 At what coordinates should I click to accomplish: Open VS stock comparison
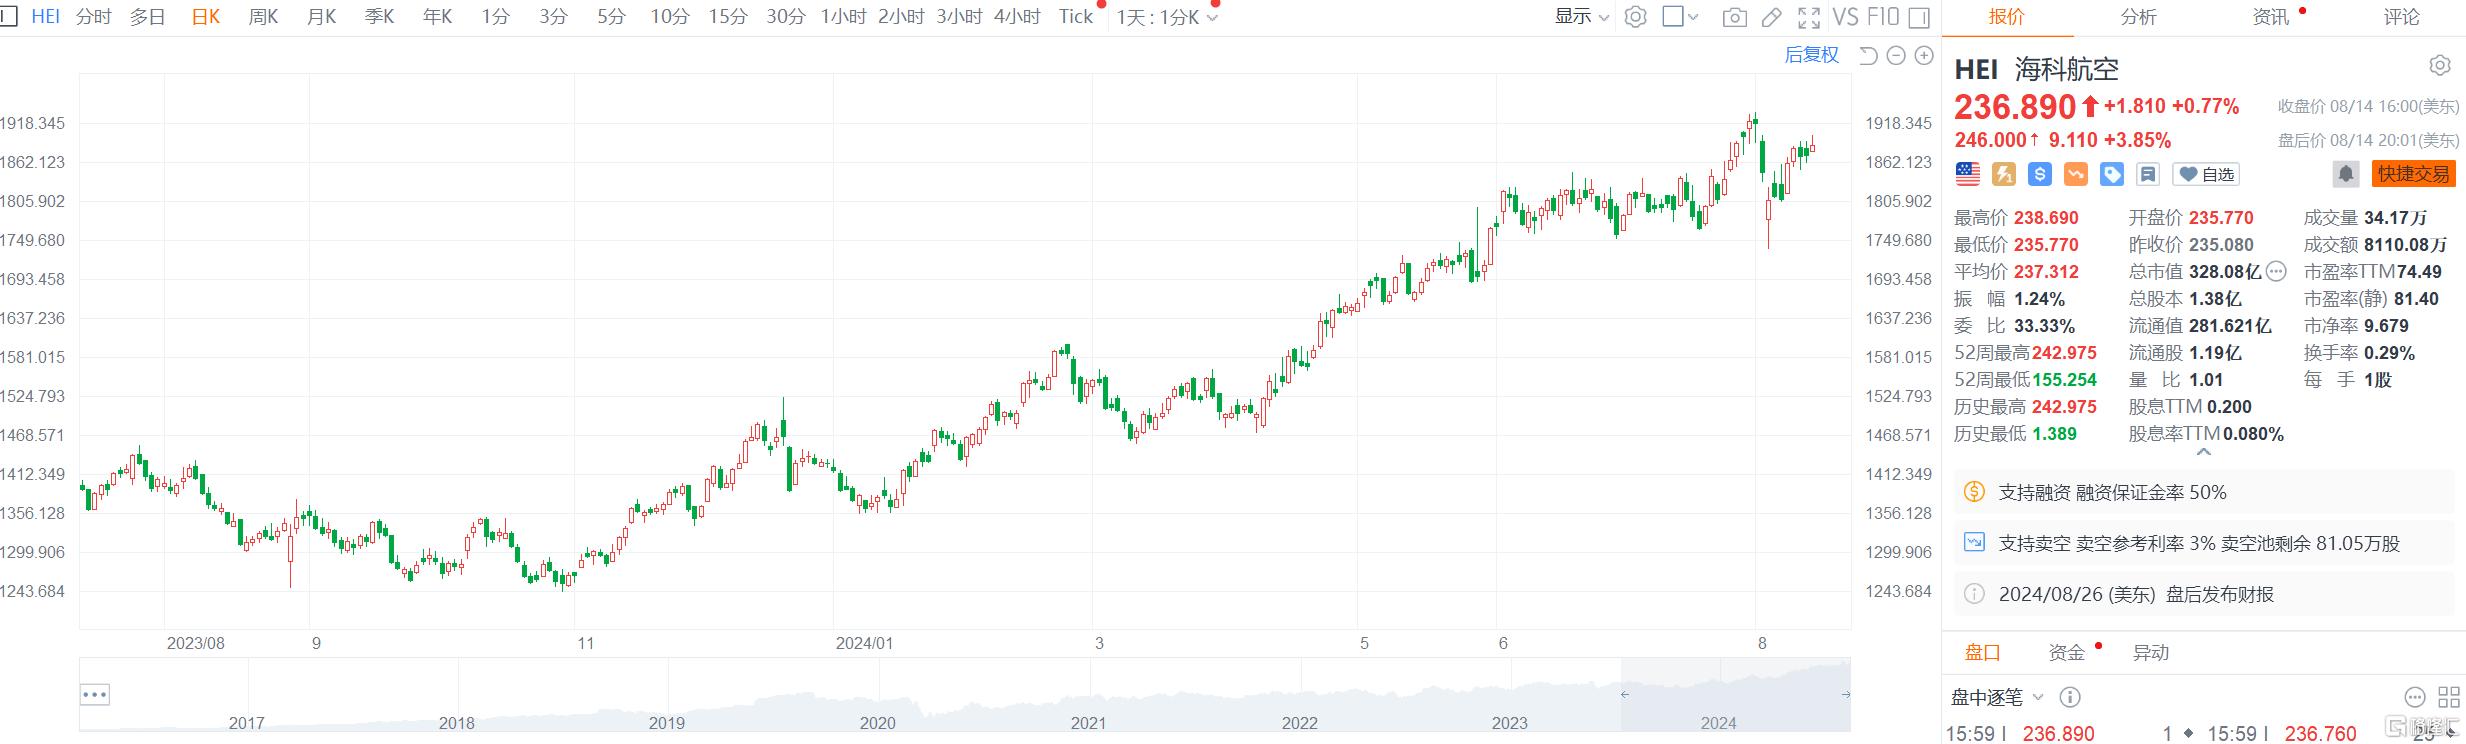pyautogui.click(x=1845, y=17)
